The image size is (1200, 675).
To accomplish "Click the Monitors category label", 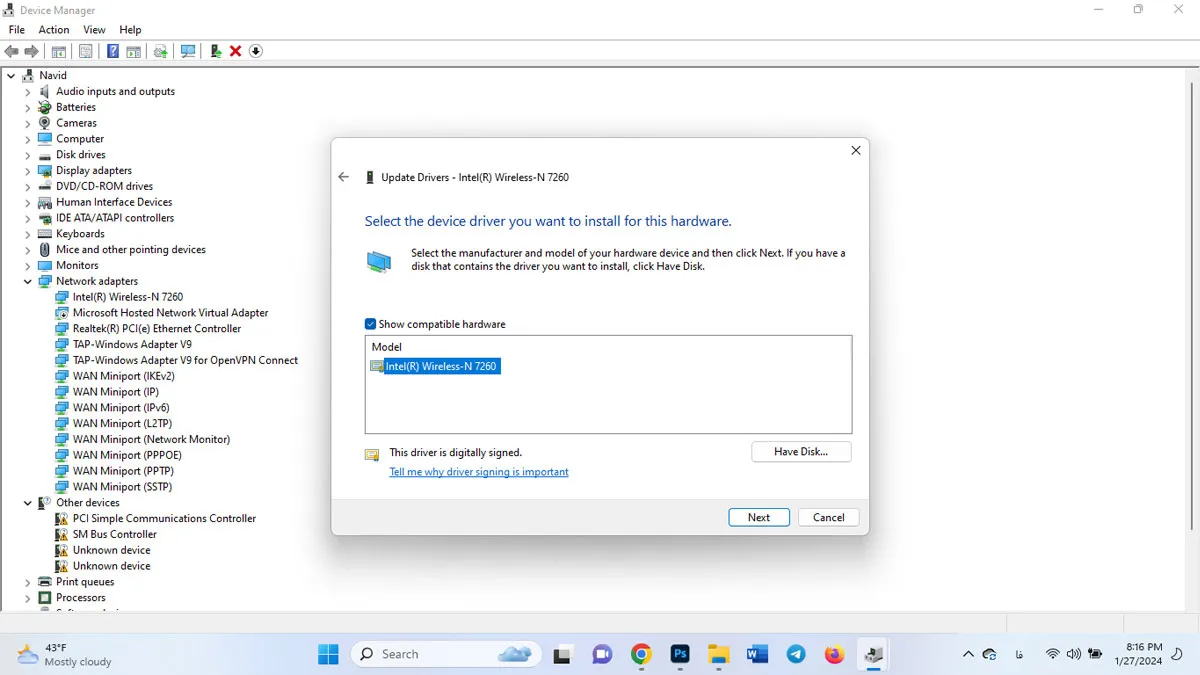I will (x=77, y=265).
